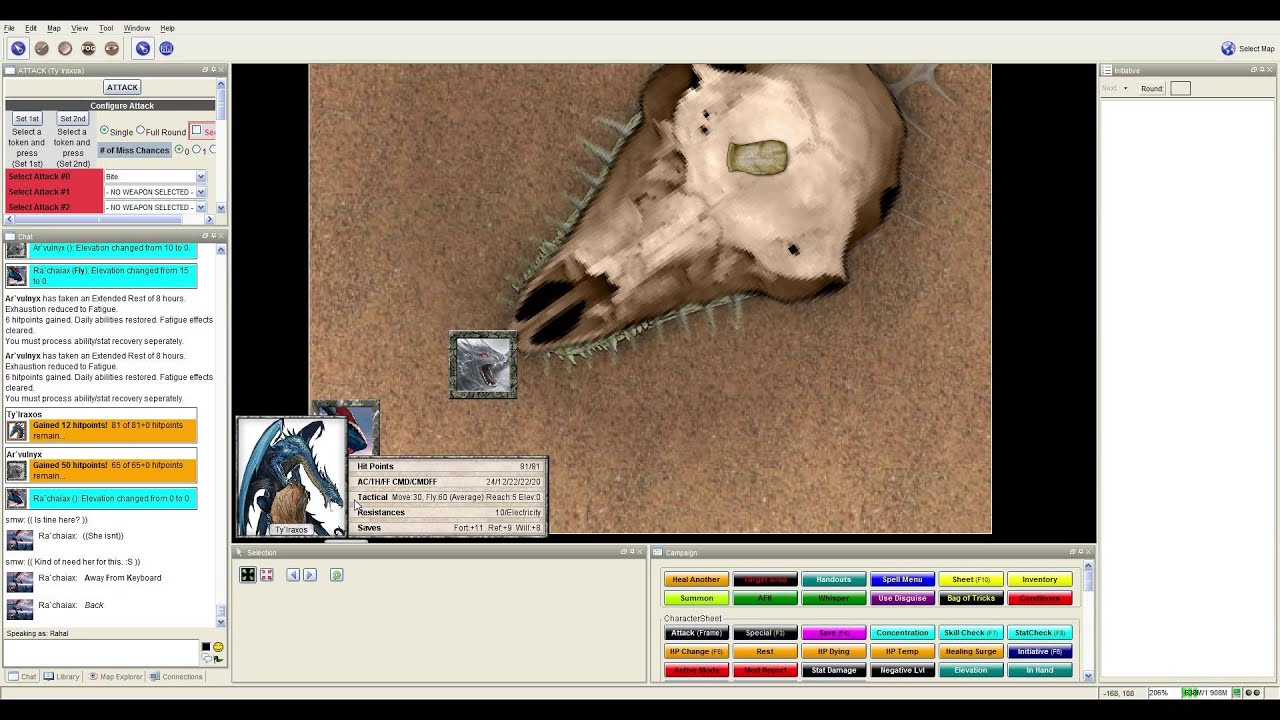Click the Spell Menu macro button
Screen dimensions: 1280x720
902,580
